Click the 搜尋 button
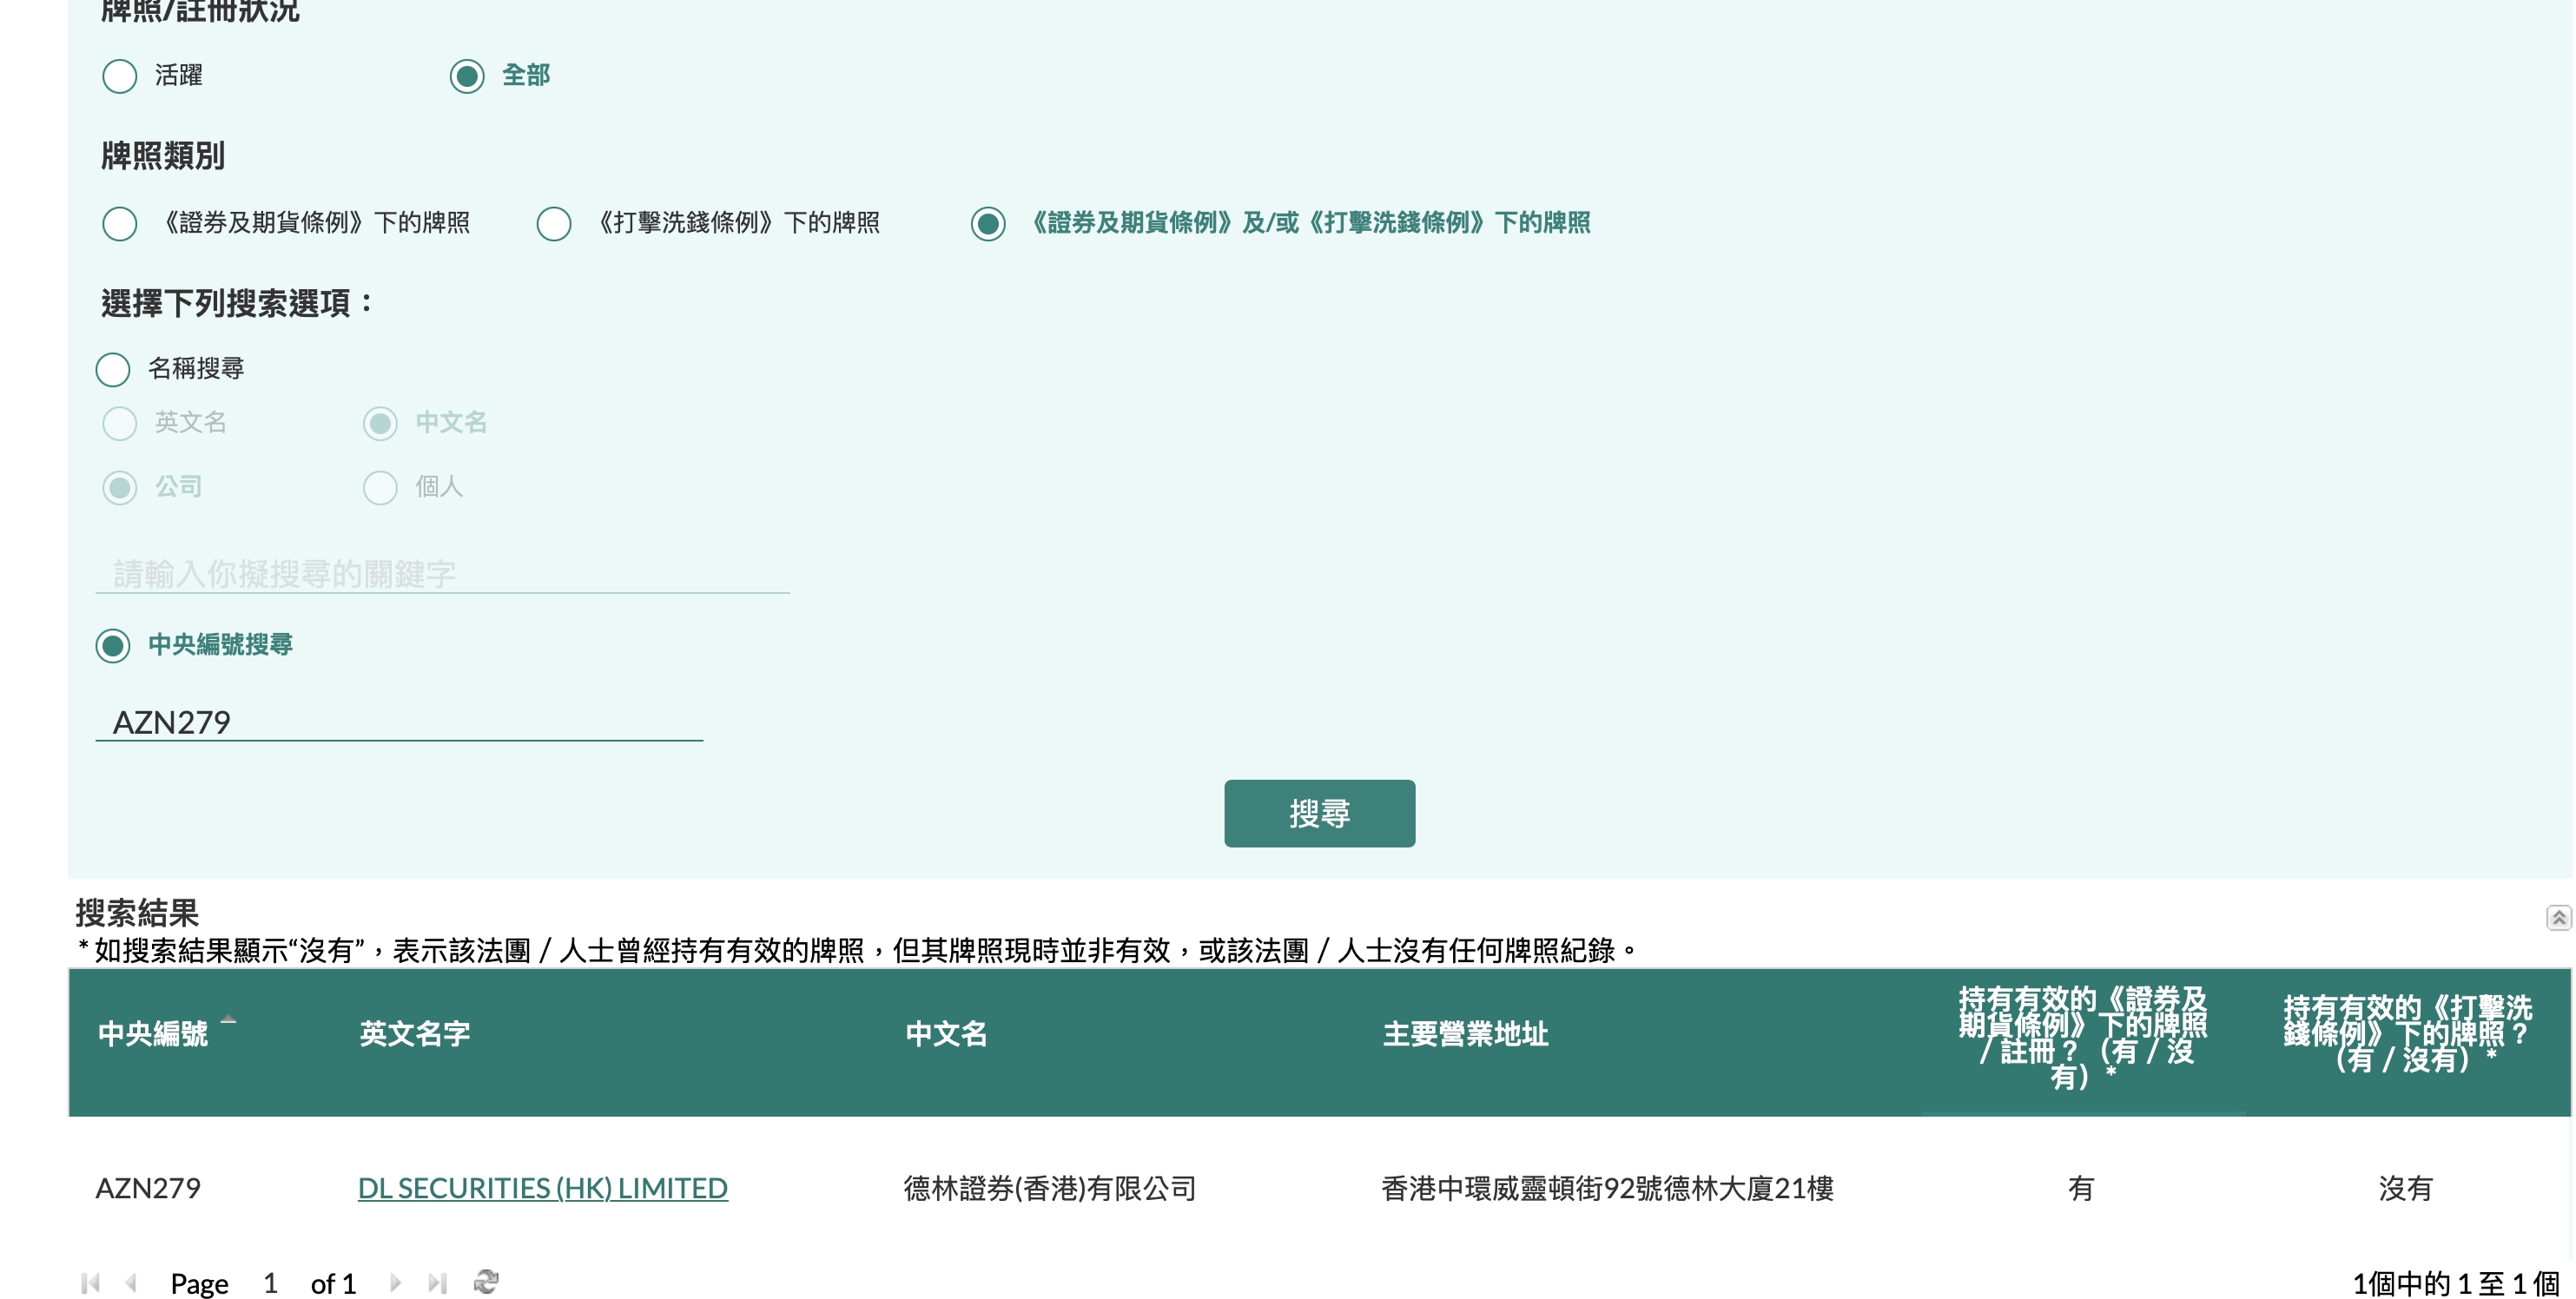Screen dimensions: 2576x1299 click(1318, 813)
